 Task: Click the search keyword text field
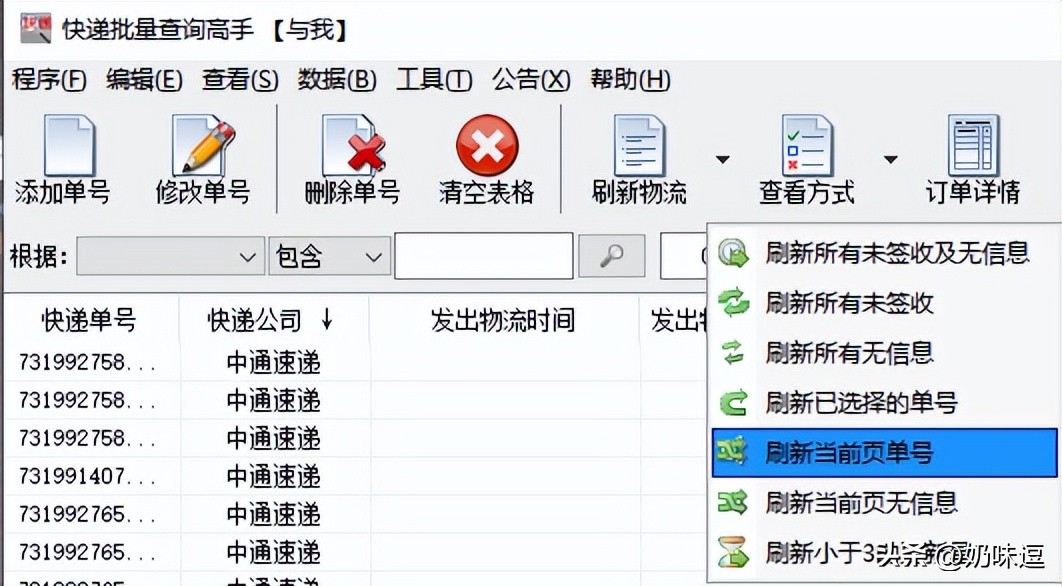tap(484, 256)
